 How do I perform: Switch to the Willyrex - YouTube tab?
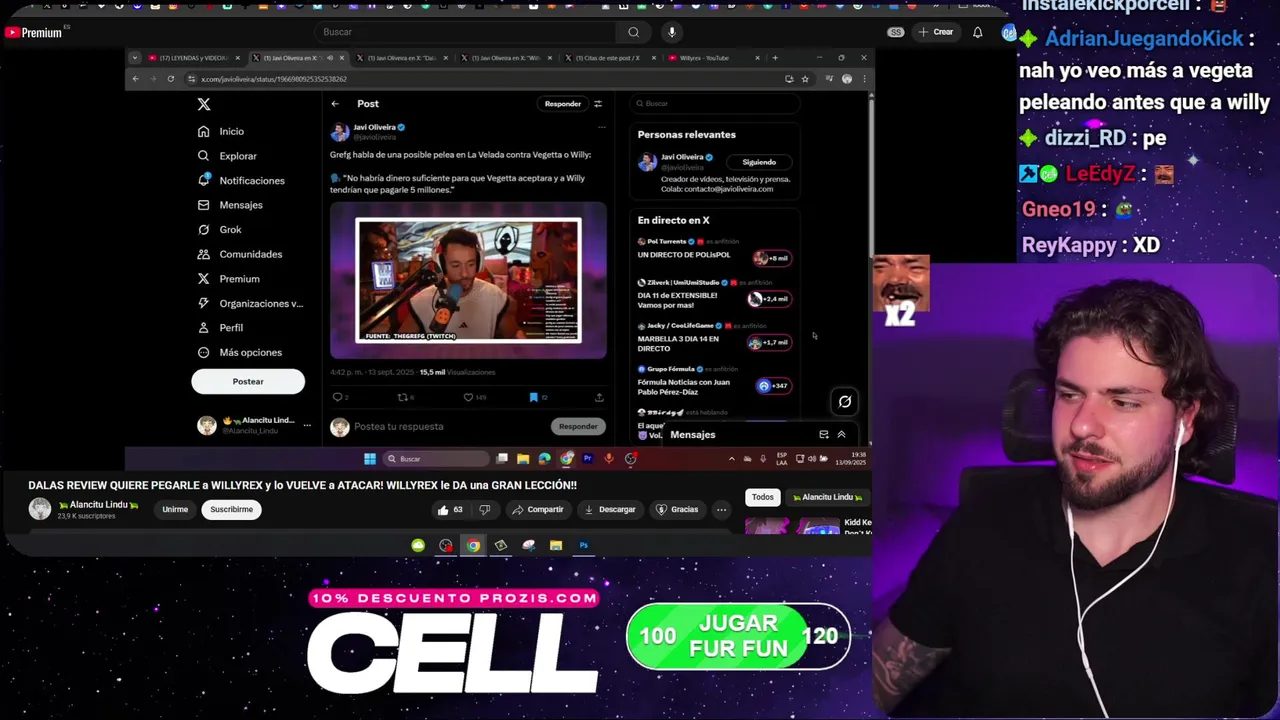click(714, 58)
